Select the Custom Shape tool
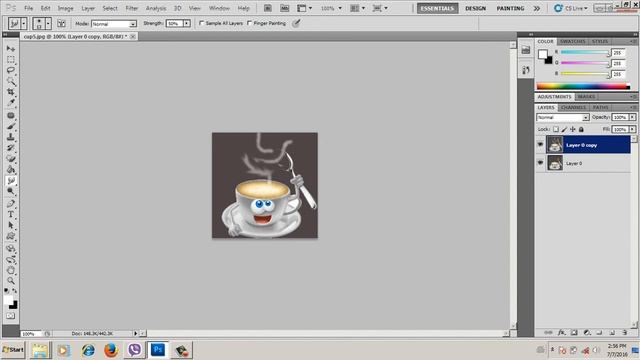 [x=11, y=236]
